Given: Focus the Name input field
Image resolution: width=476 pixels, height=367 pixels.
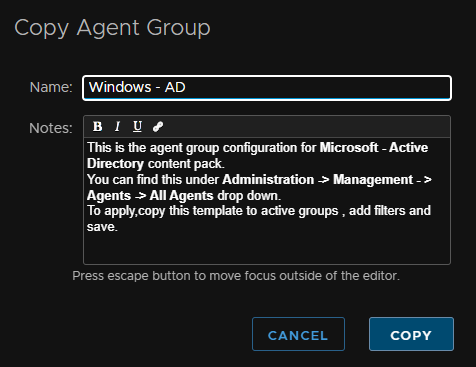Looking at the screenshot, I should click(x=267, y=88).
